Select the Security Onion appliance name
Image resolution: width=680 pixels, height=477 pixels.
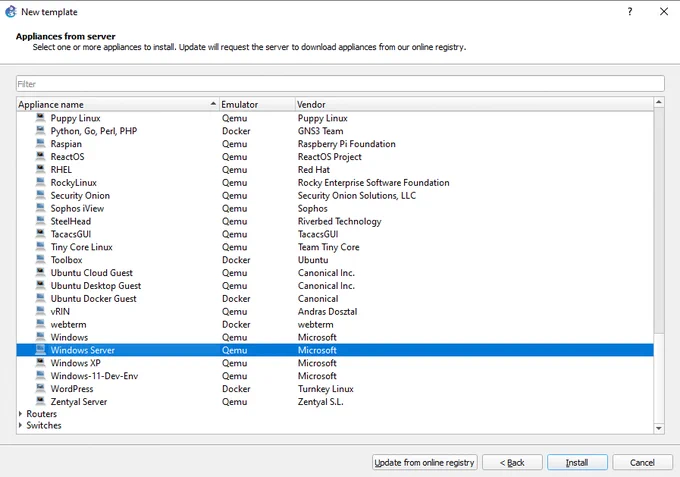[x=80, y=195]
